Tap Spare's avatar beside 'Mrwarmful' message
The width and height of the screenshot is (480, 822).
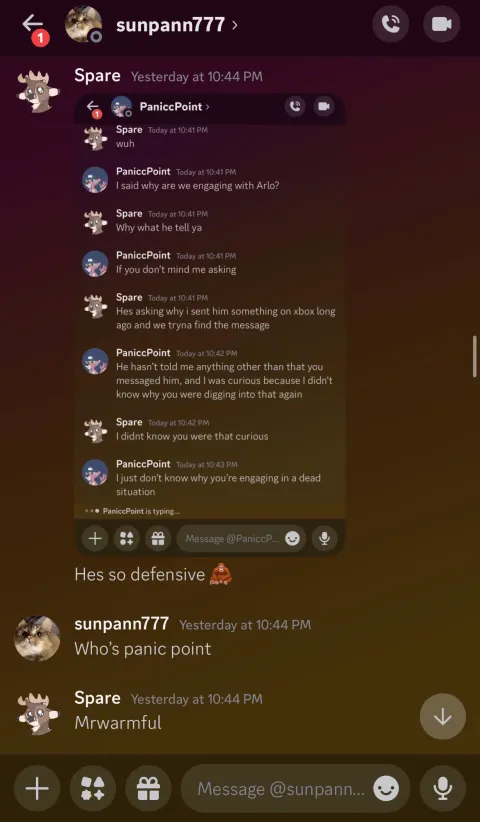point(37,714)
